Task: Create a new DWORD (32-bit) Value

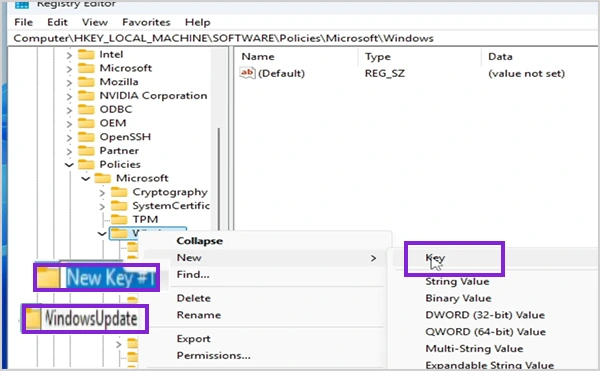Action: coord(485,315)
